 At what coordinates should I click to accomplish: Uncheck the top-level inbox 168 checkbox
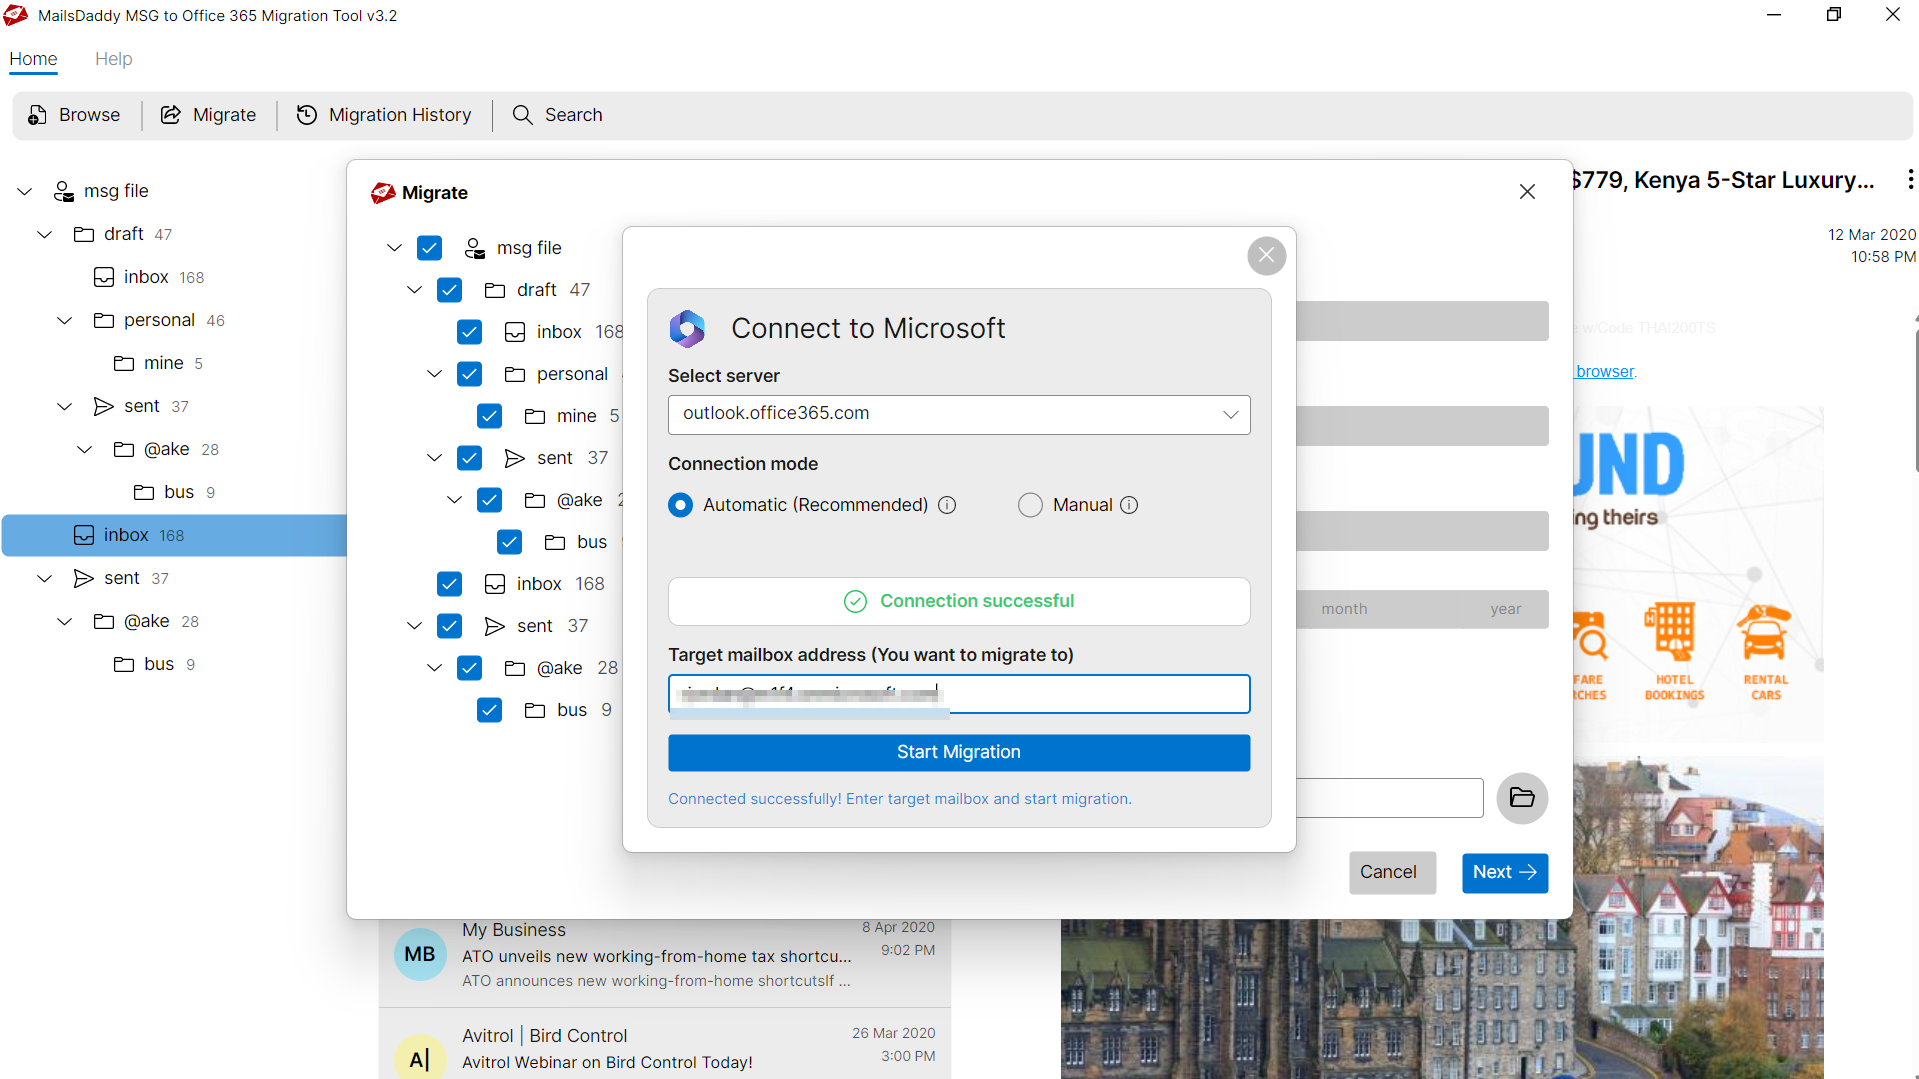pos(450,584)
